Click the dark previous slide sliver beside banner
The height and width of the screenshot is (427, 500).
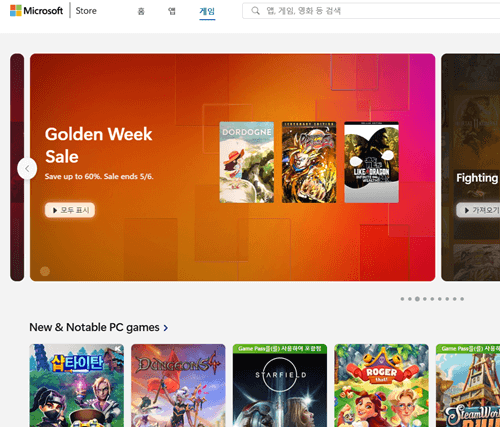tap(17, 167)
